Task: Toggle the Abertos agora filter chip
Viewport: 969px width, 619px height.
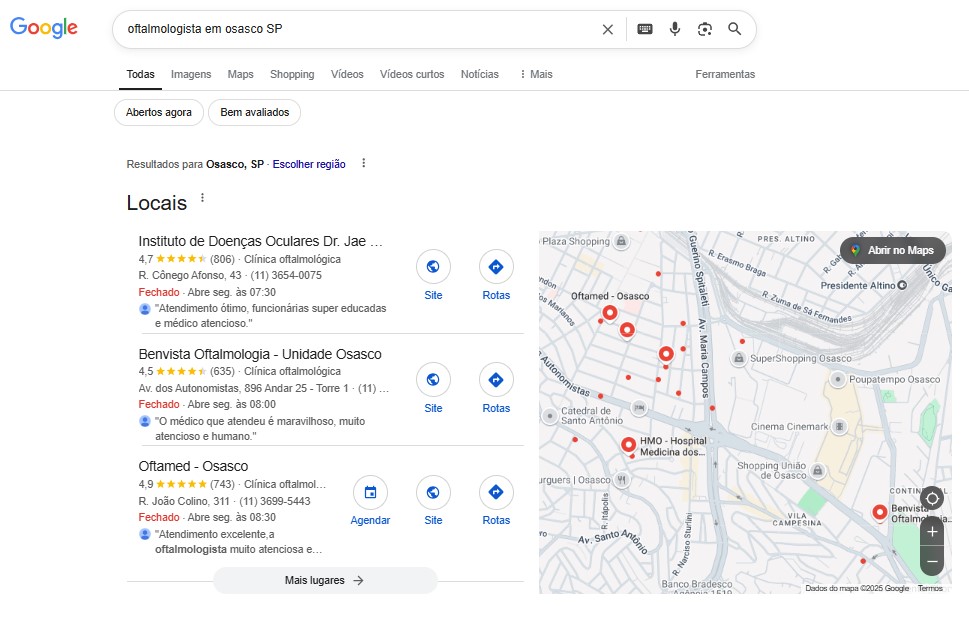Action: 159,112
